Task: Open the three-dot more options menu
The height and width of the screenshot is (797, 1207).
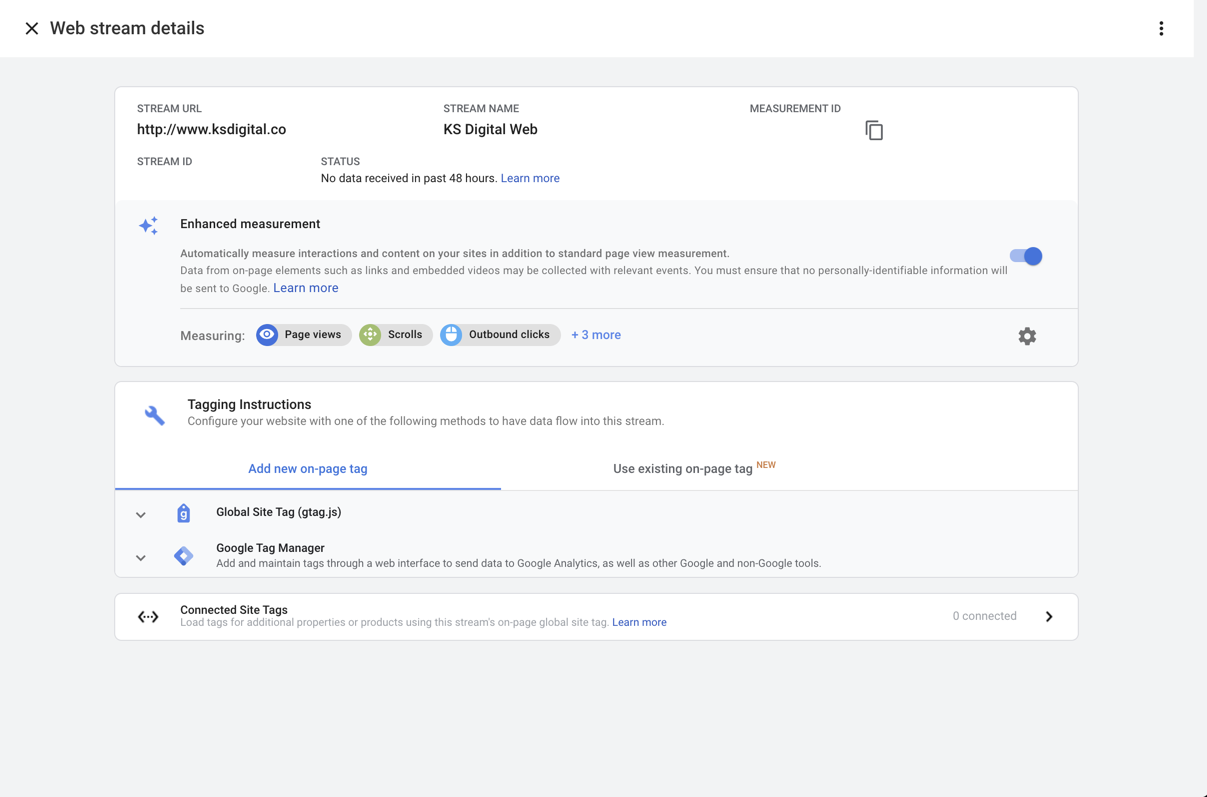Action: click(1161, 29)
